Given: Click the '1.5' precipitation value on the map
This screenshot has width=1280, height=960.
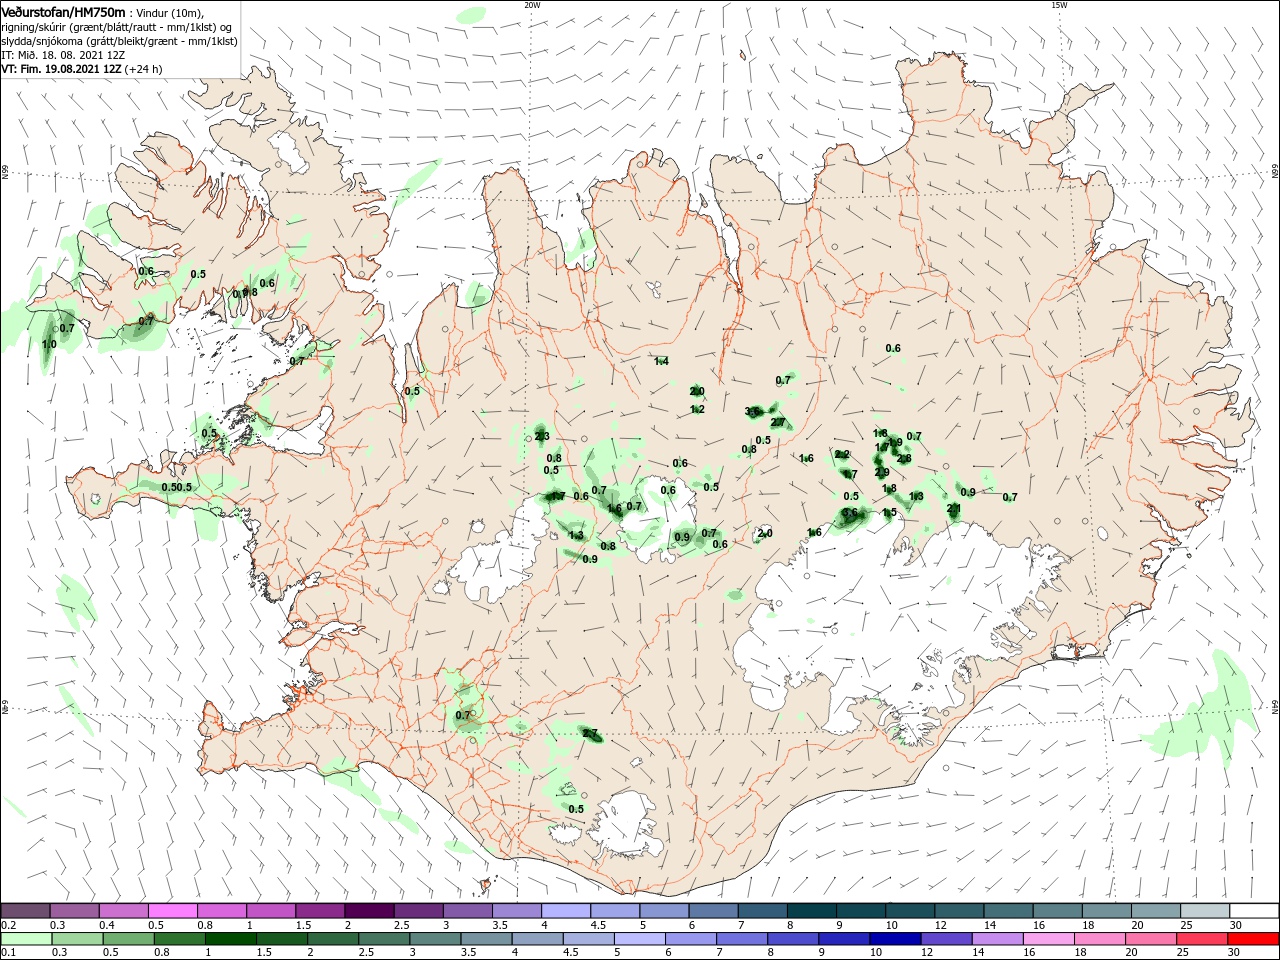Looking at the screenshot, I should coord(889,512).
